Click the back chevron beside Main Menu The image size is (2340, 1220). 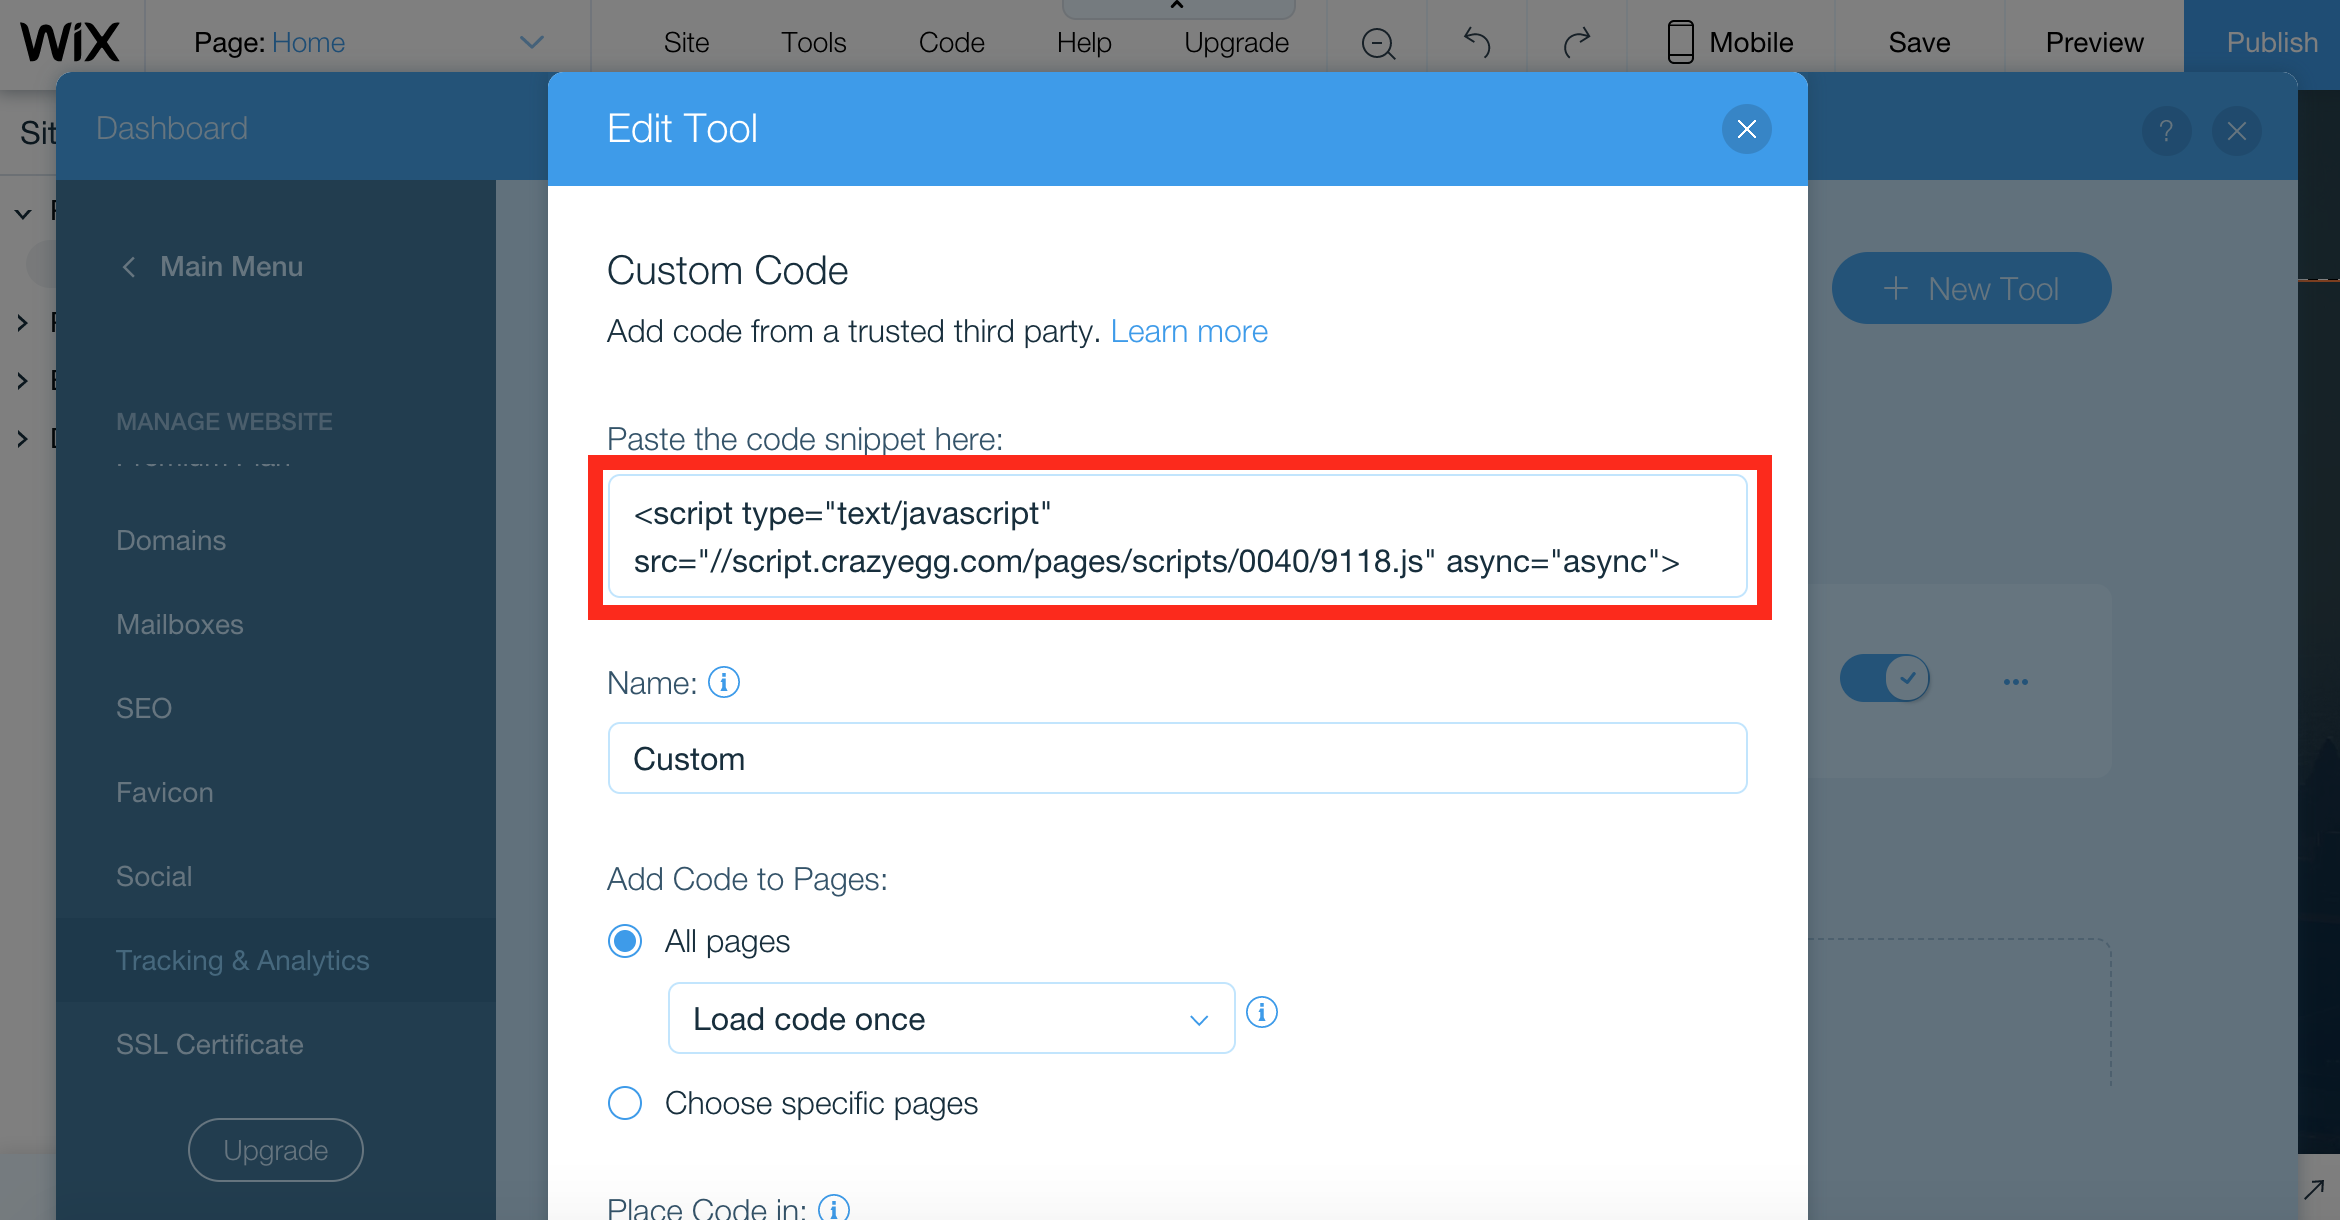(x=128, y=267)
